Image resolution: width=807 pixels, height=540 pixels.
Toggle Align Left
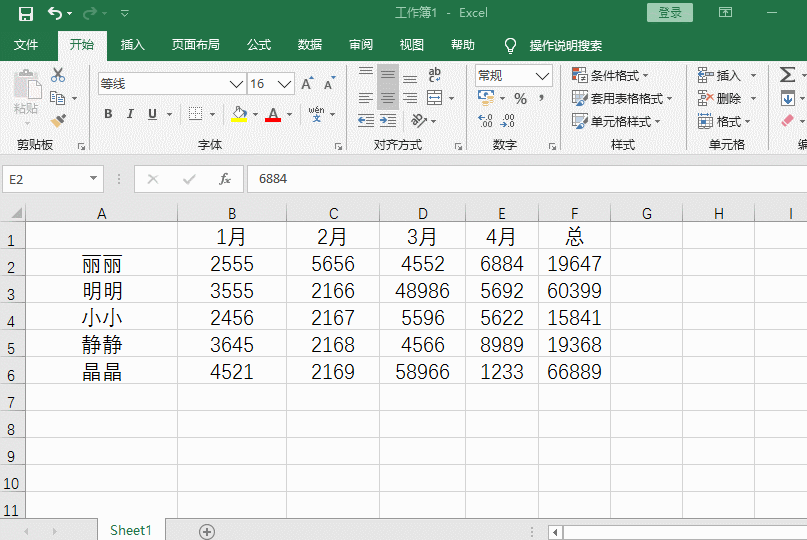366,98
